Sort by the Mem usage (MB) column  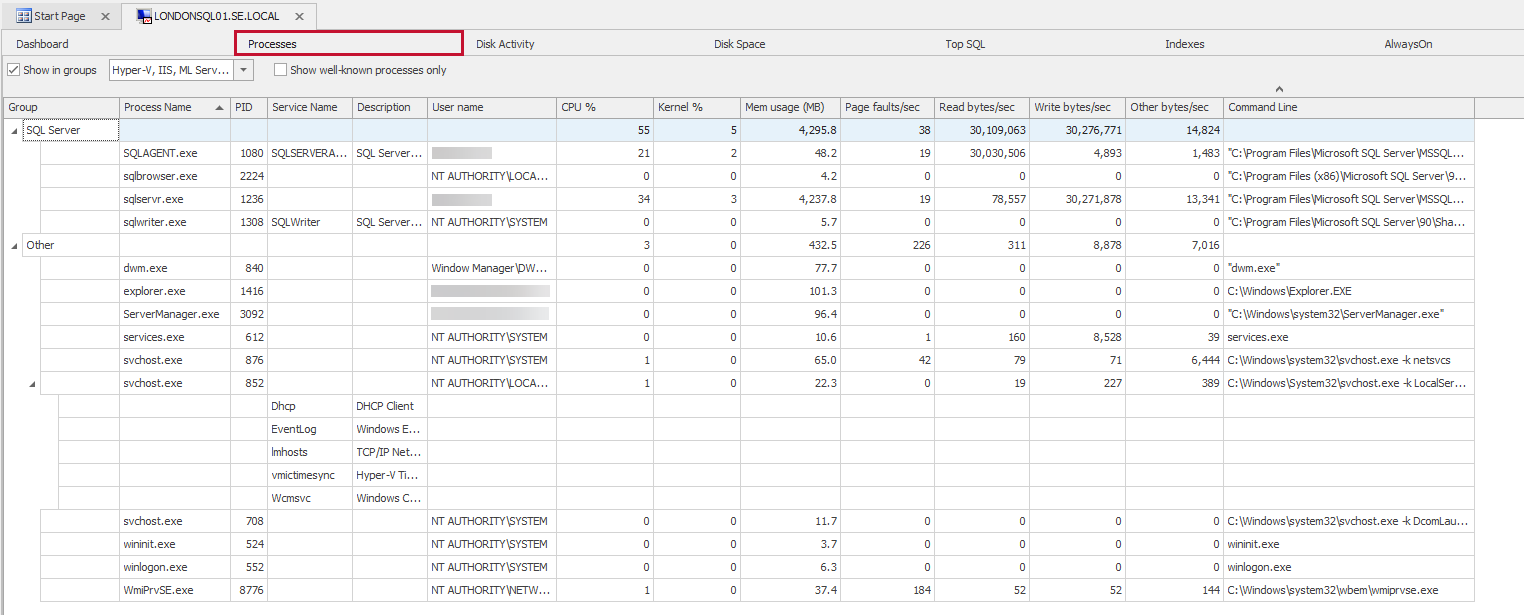(x=786, y=107)
